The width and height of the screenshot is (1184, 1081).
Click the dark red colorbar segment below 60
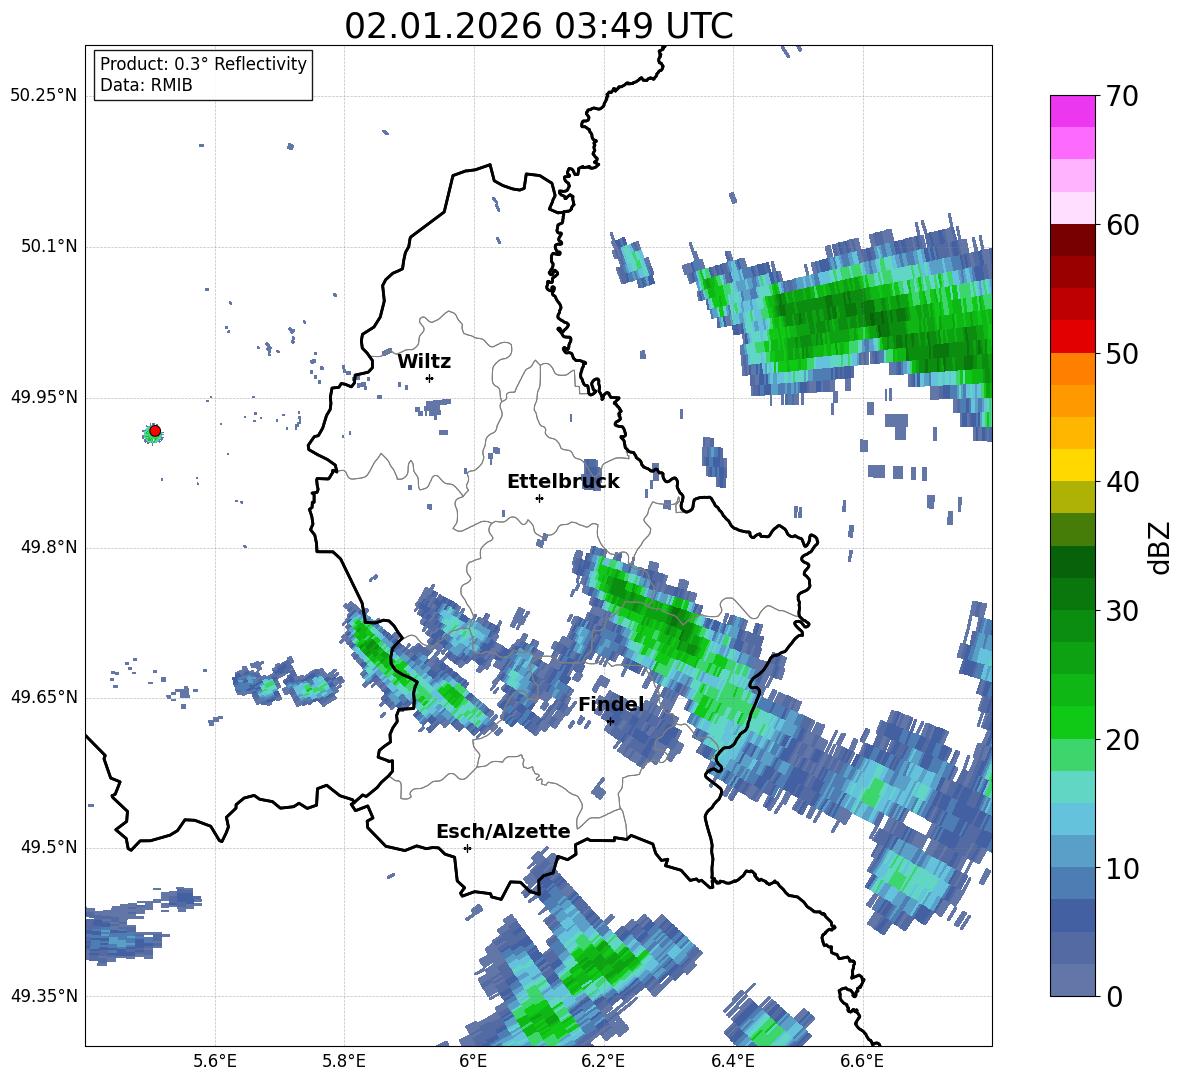[1072, 240]
